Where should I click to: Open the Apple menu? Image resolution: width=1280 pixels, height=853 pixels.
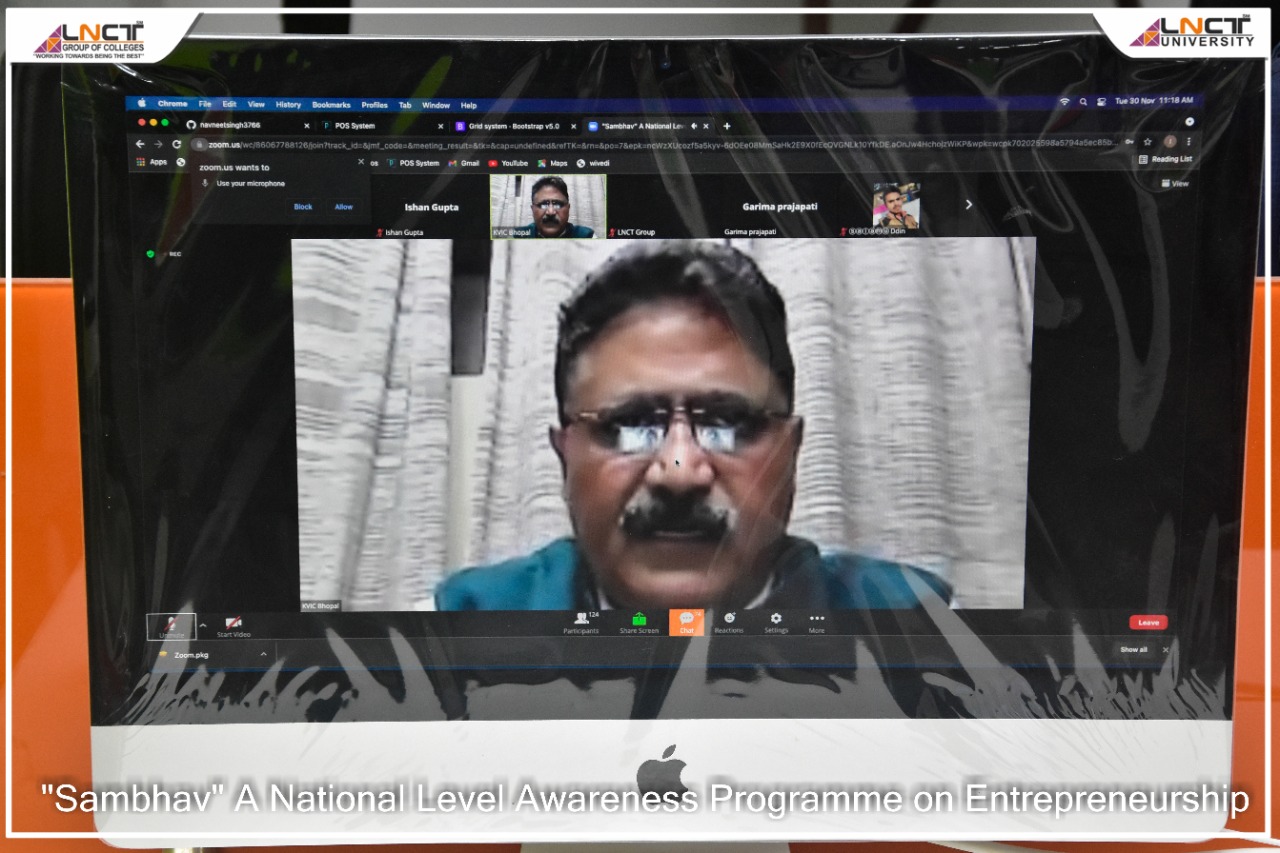(141, 104)
